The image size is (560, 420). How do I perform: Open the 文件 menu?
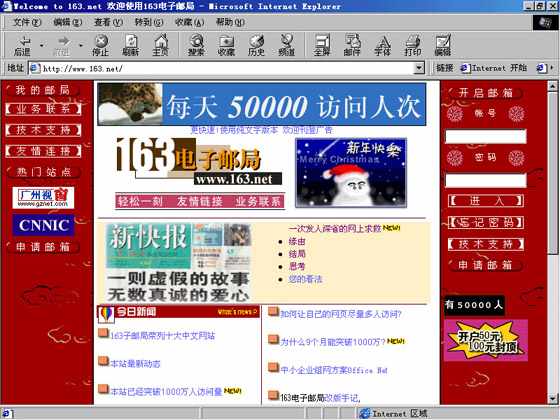coord(27,22)
